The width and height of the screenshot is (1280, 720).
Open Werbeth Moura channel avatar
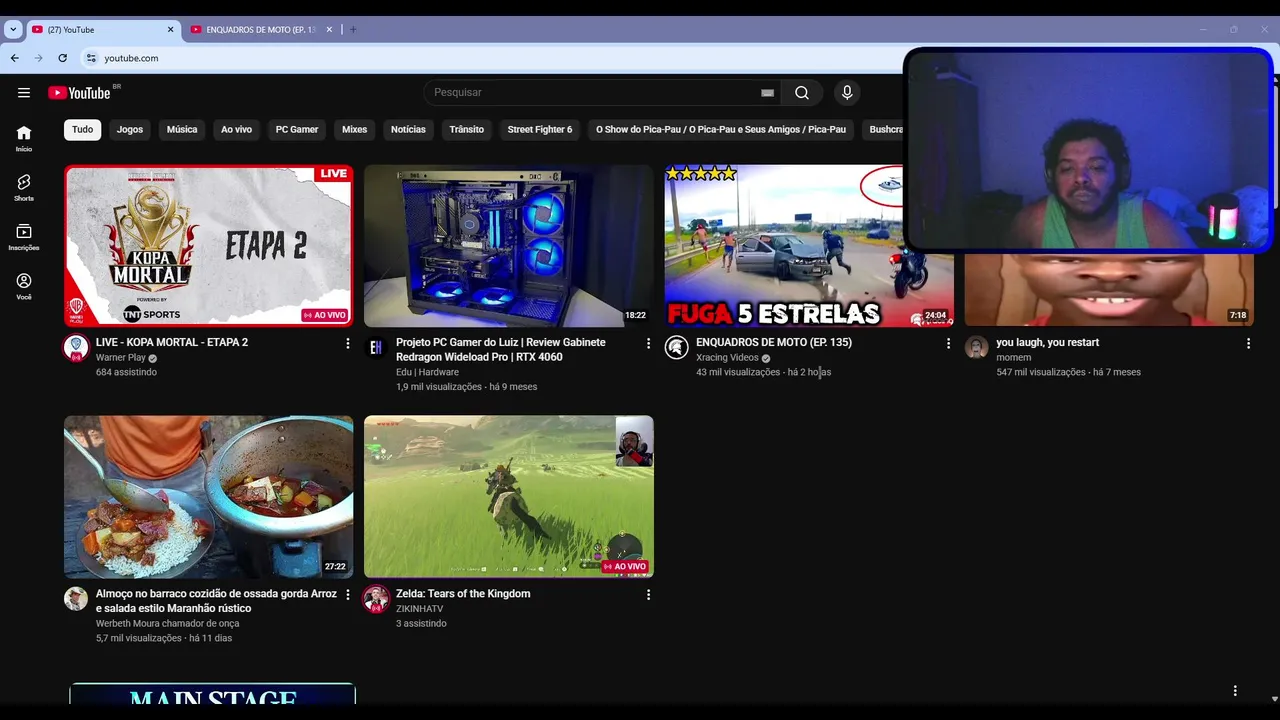(76, 598)
